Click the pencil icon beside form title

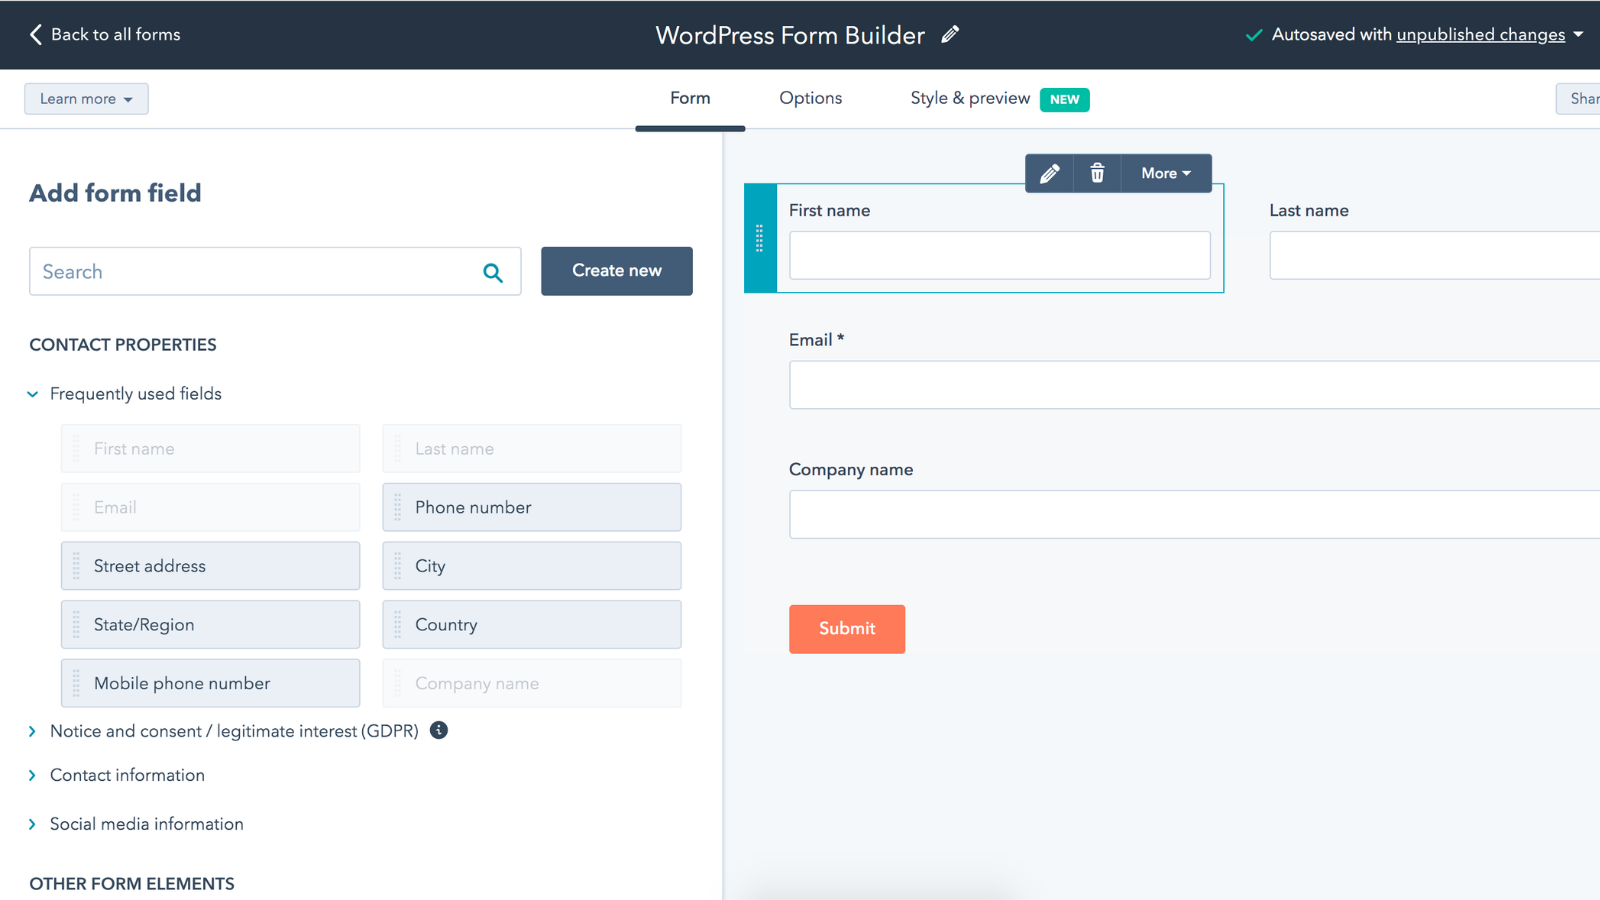coord(950,35)
